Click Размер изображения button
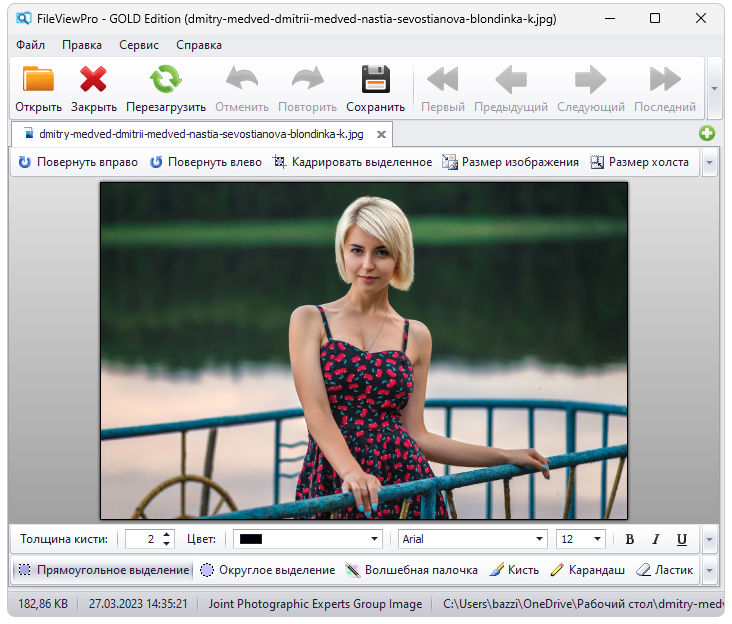The image size is (732, 624). 511,162
